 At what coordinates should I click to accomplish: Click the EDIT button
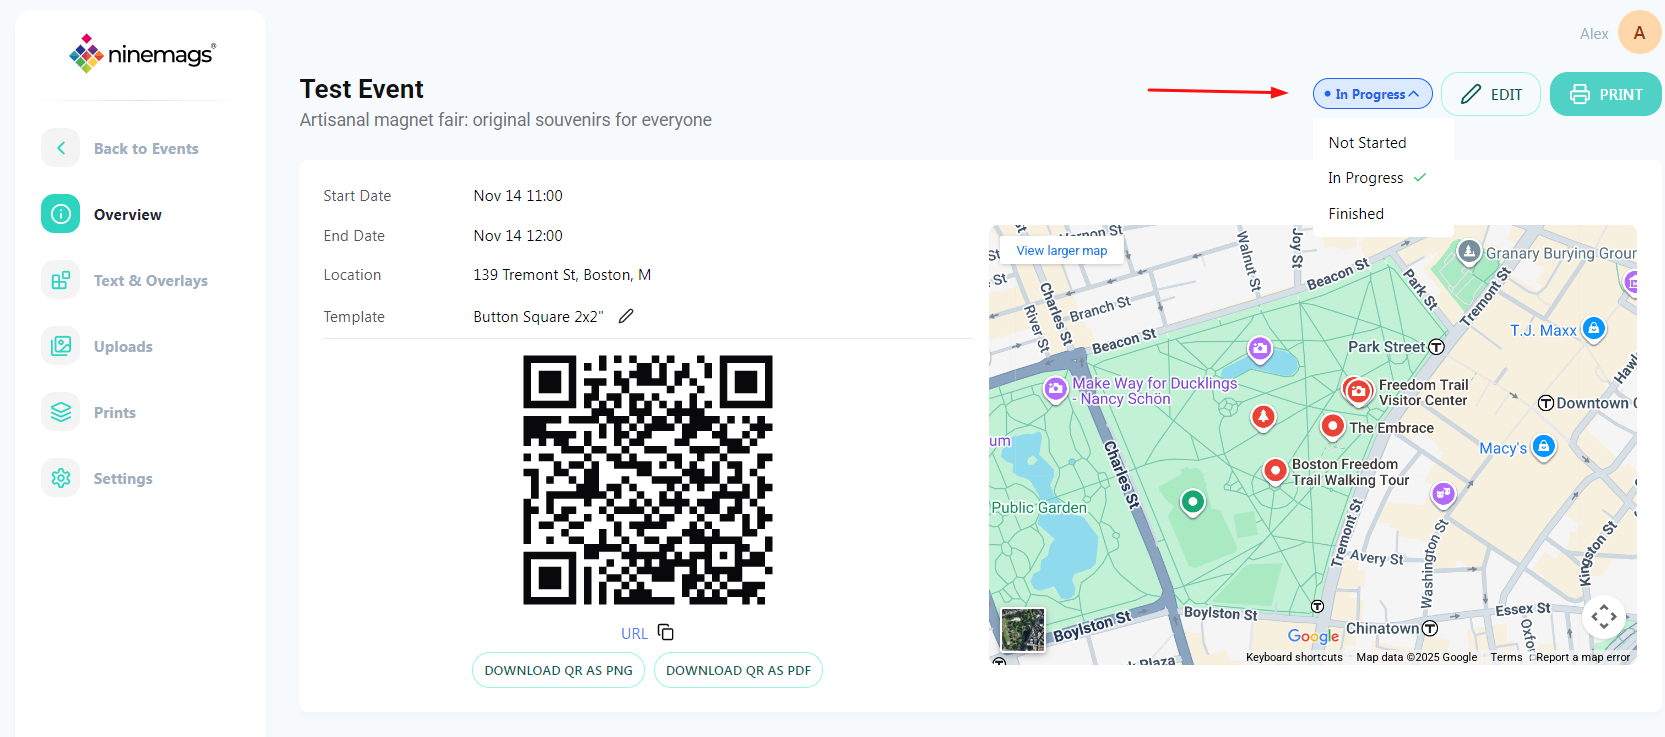[x=1490, y=94]
